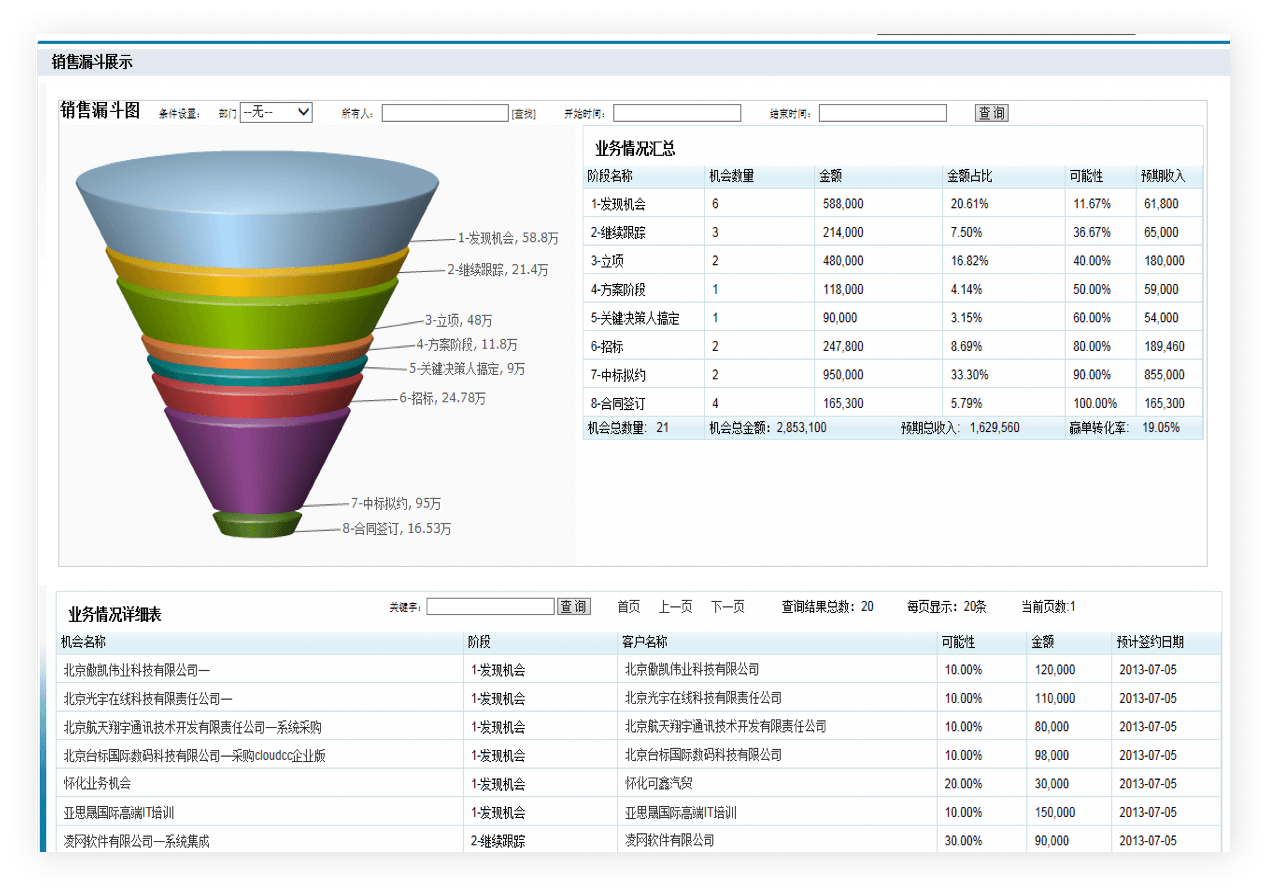The image size is (1280, 896).
Task: Select summary row cell 7-中标拟约
Action: coord(618,376)
